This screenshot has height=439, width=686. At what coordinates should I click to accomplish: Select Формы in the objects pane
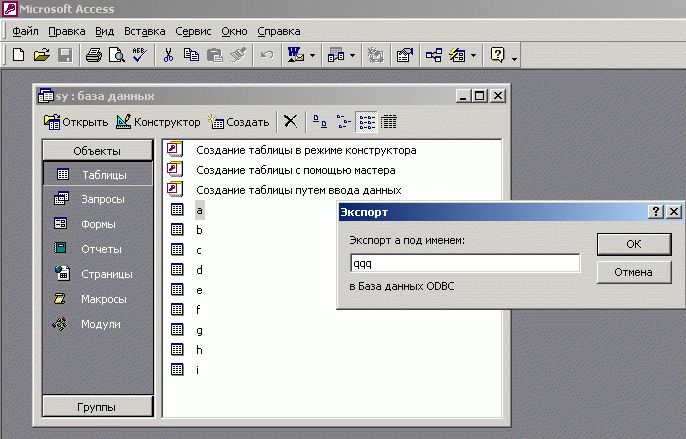[98, 224]
